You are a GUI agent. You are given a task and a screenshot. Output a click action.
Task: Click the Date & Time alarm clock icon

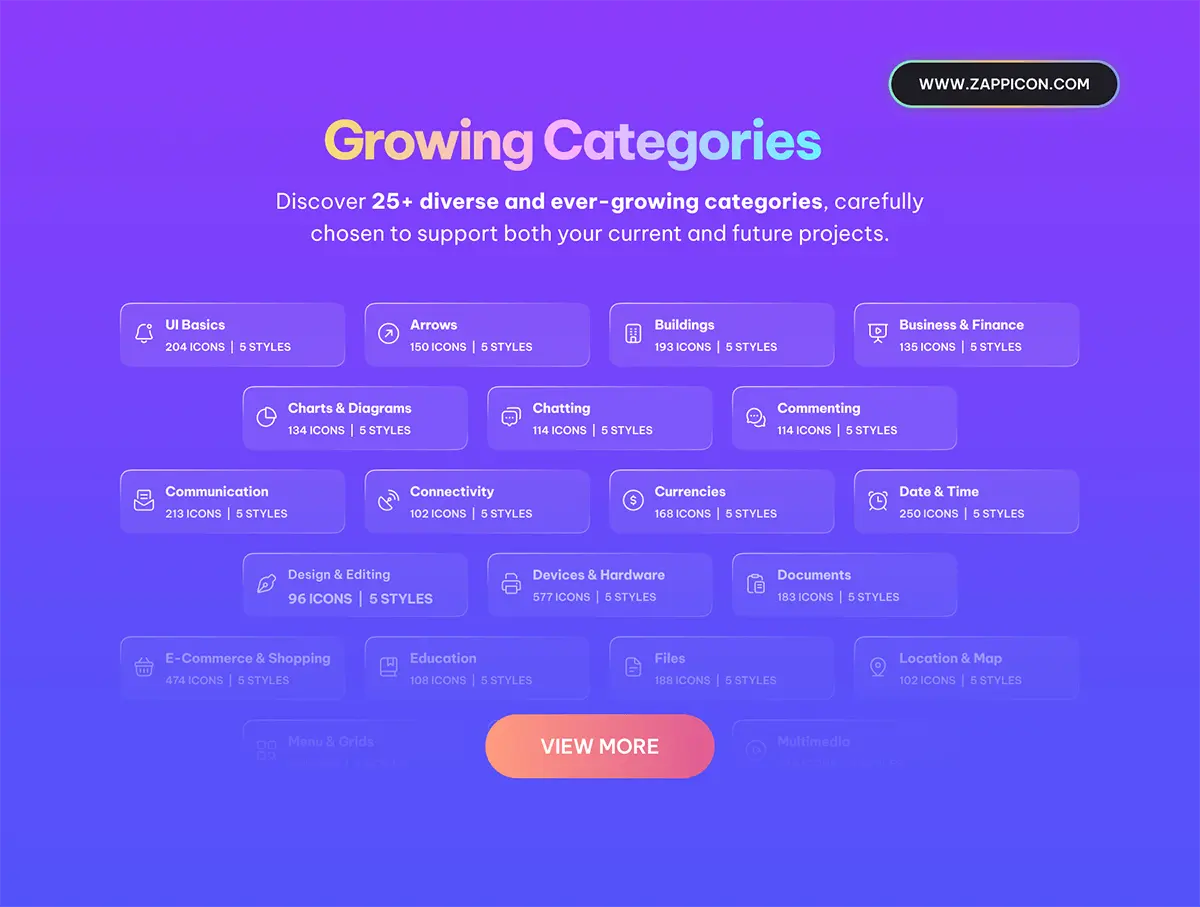(877, 501)
